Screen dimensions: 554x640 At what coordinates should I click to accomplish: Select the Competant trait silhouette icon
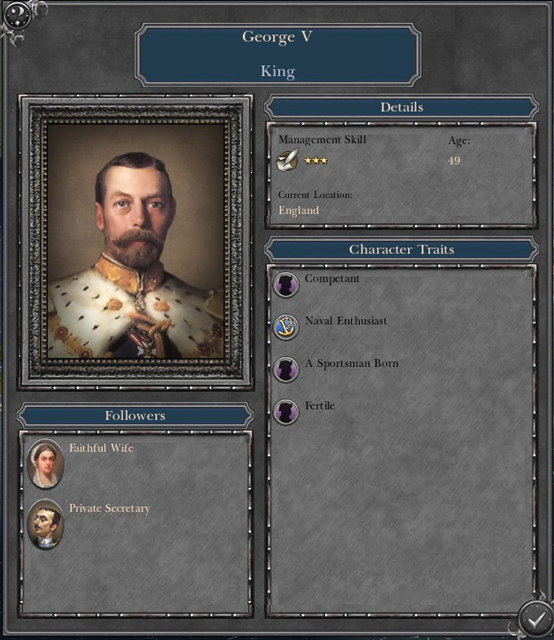[x=286, y=284]
